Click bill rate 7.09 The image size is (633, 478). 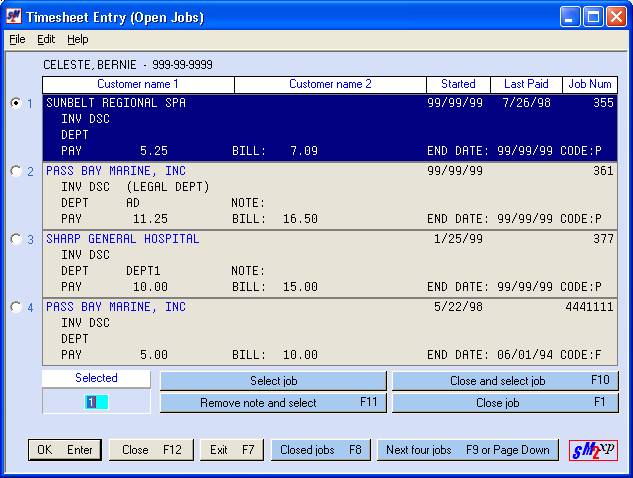304,151
